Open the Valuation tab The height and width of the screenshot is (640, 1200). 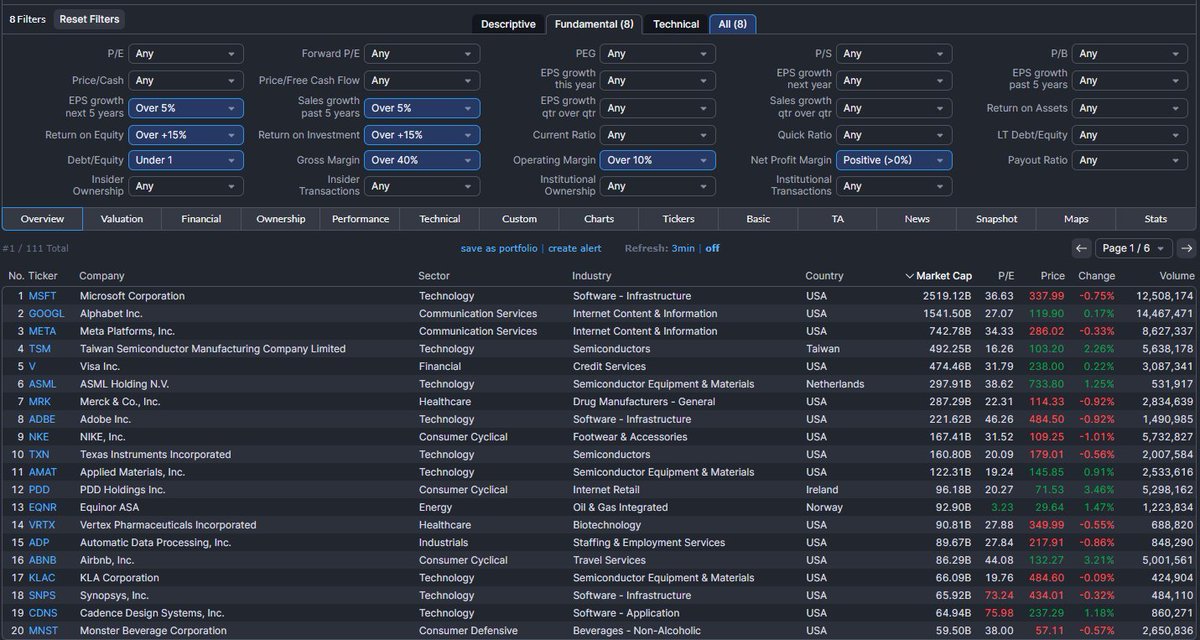(121, 218)
